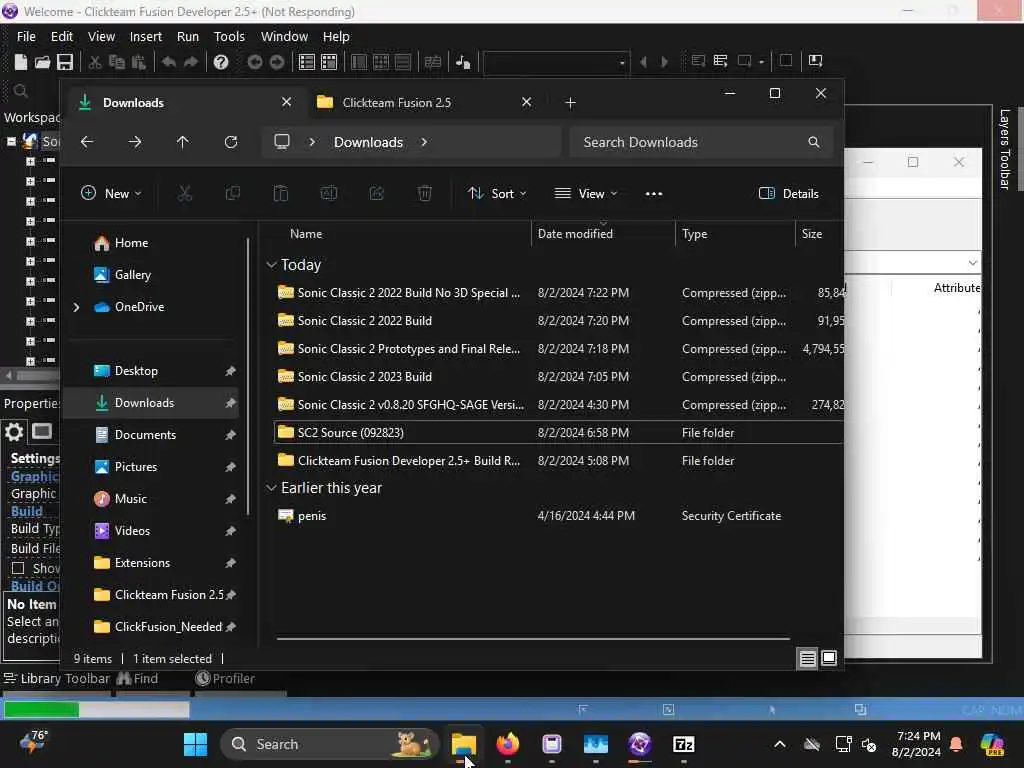
Task: Click the Delete trash icon in Explorer toolbar
Action: [424, 193]
